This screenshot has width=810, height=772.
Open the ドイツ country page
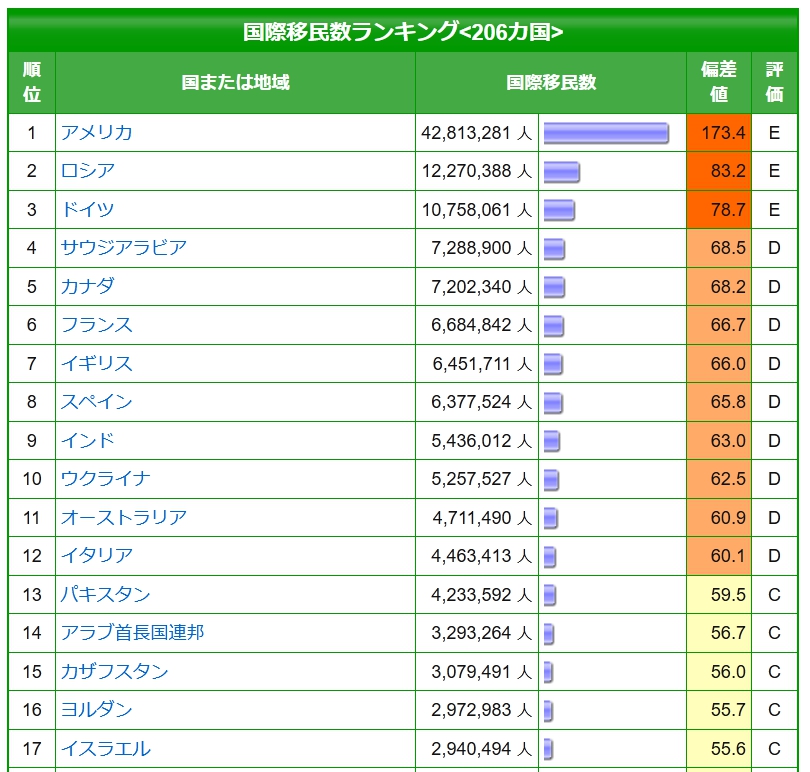pyautogui.click(x=87, y=210)
